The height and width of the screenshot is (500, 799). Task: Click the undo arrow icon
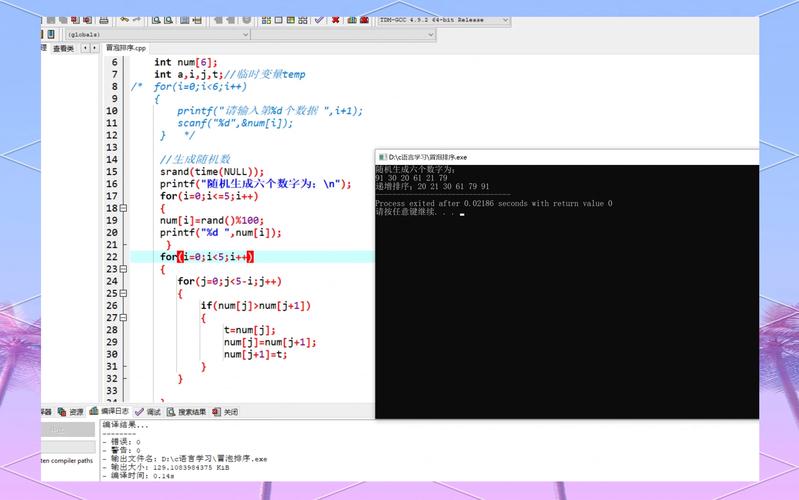[x=123, y=19]
